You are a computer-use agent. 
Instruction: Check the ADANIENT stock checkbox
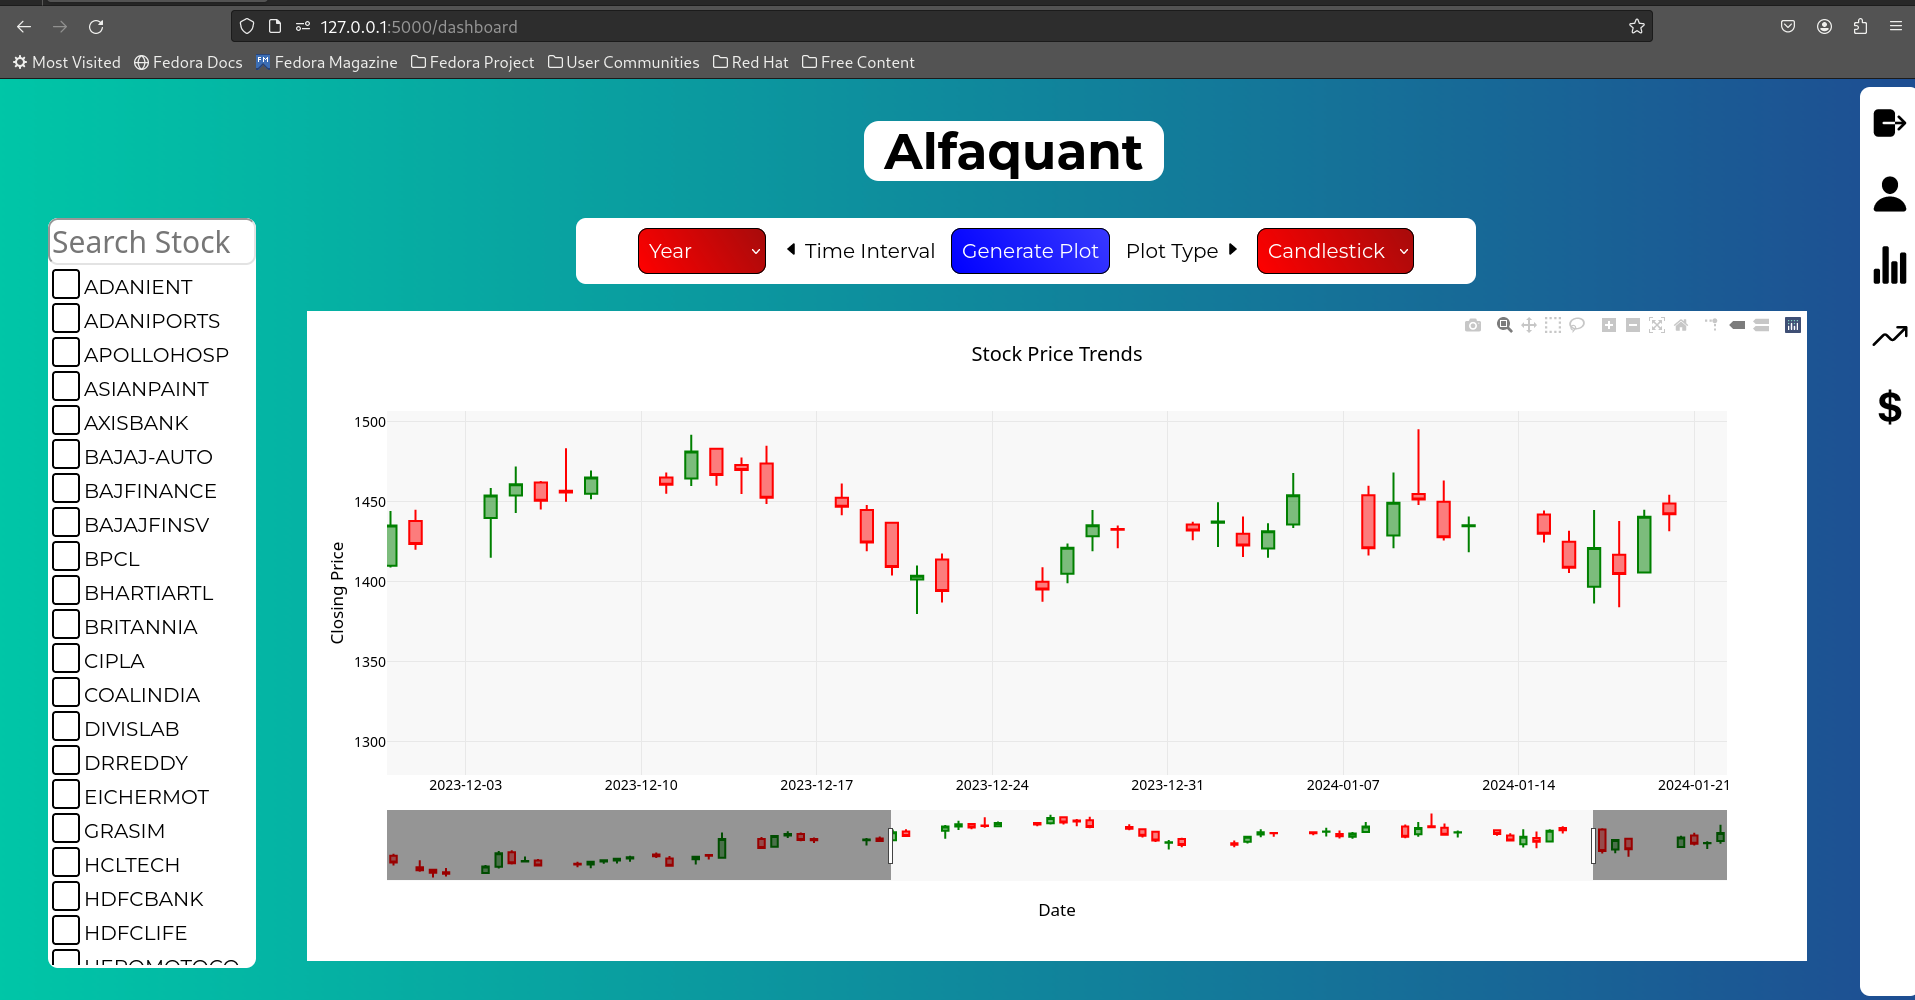coord(66,284)
